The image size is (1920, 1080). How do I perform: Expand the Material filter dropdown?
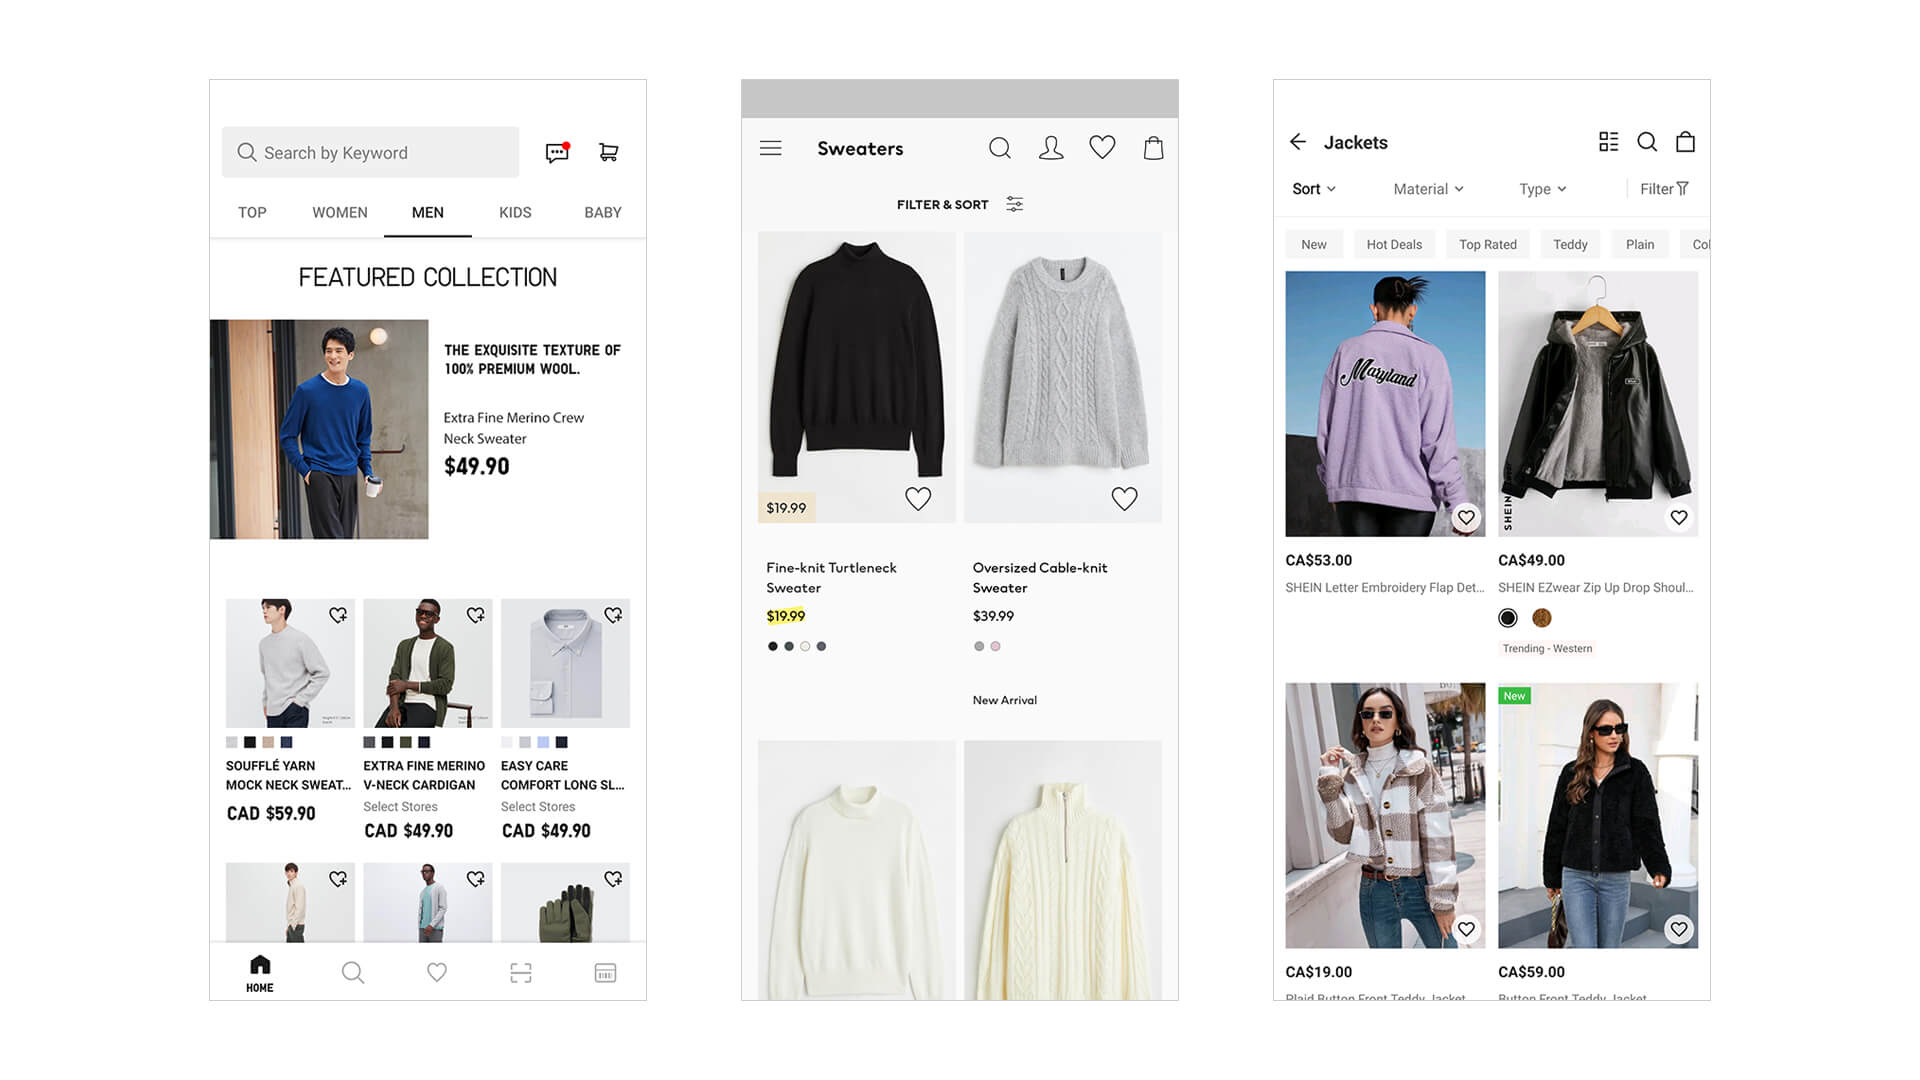[x=1429, y=189]
